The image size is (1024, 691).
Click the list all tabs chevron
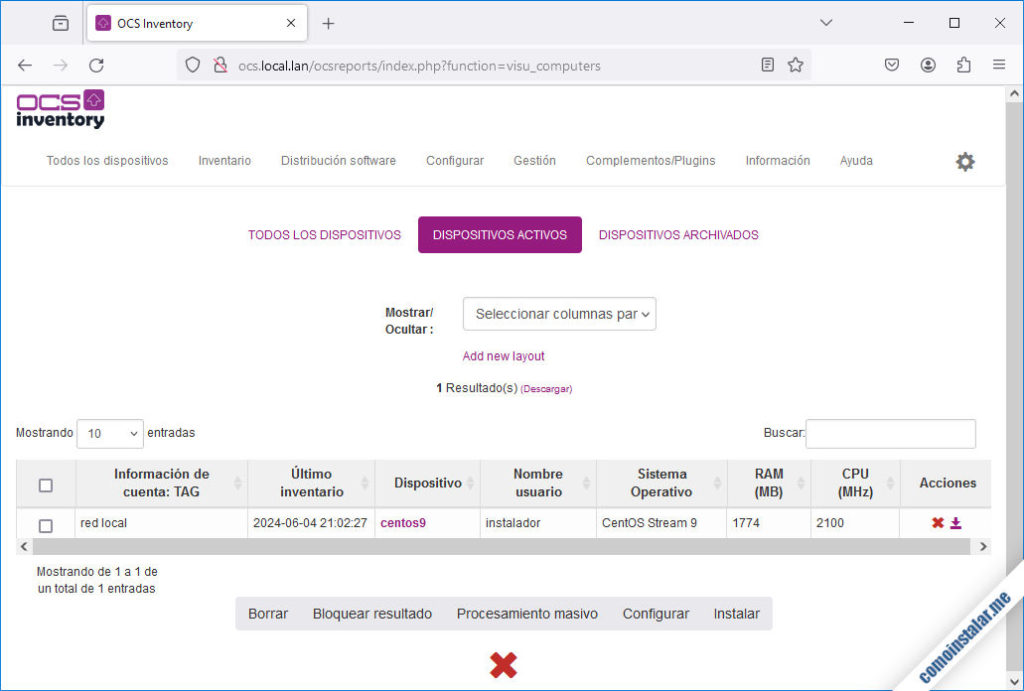click(826, 23)
